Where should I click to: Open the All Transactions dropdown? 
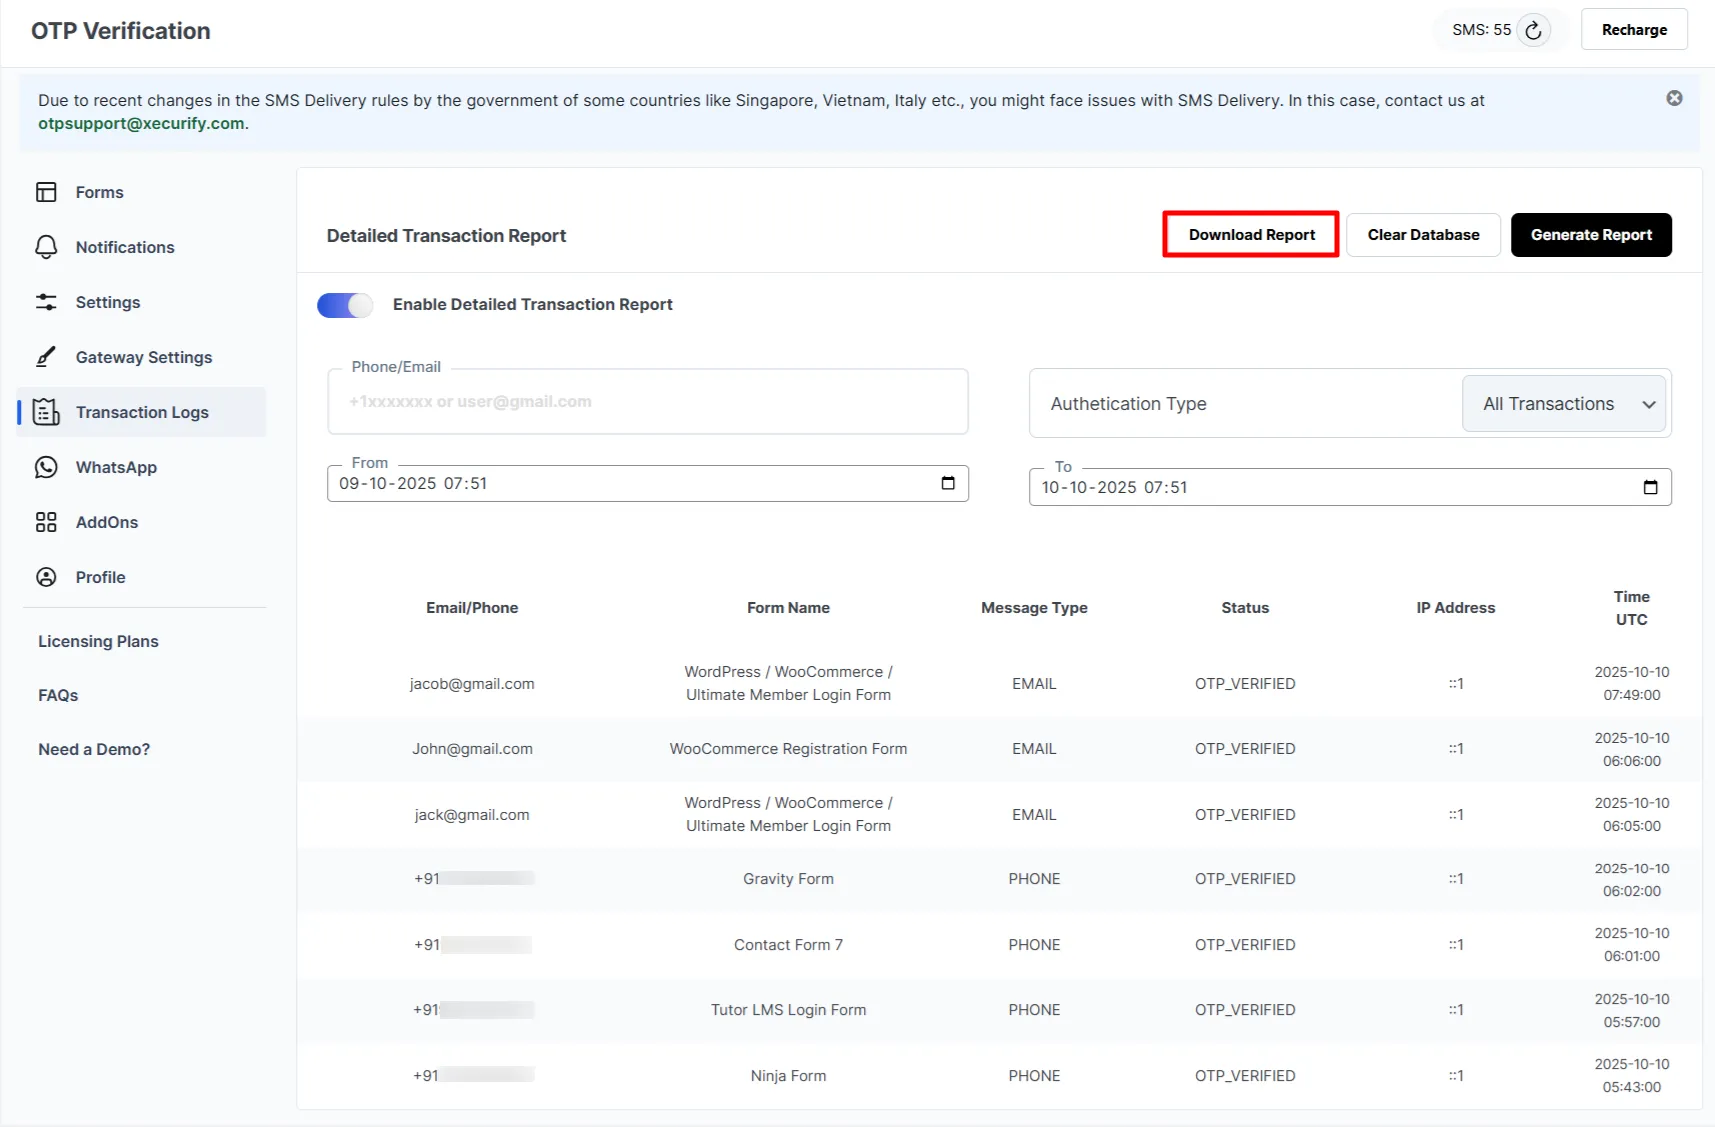click(1563, 403)
